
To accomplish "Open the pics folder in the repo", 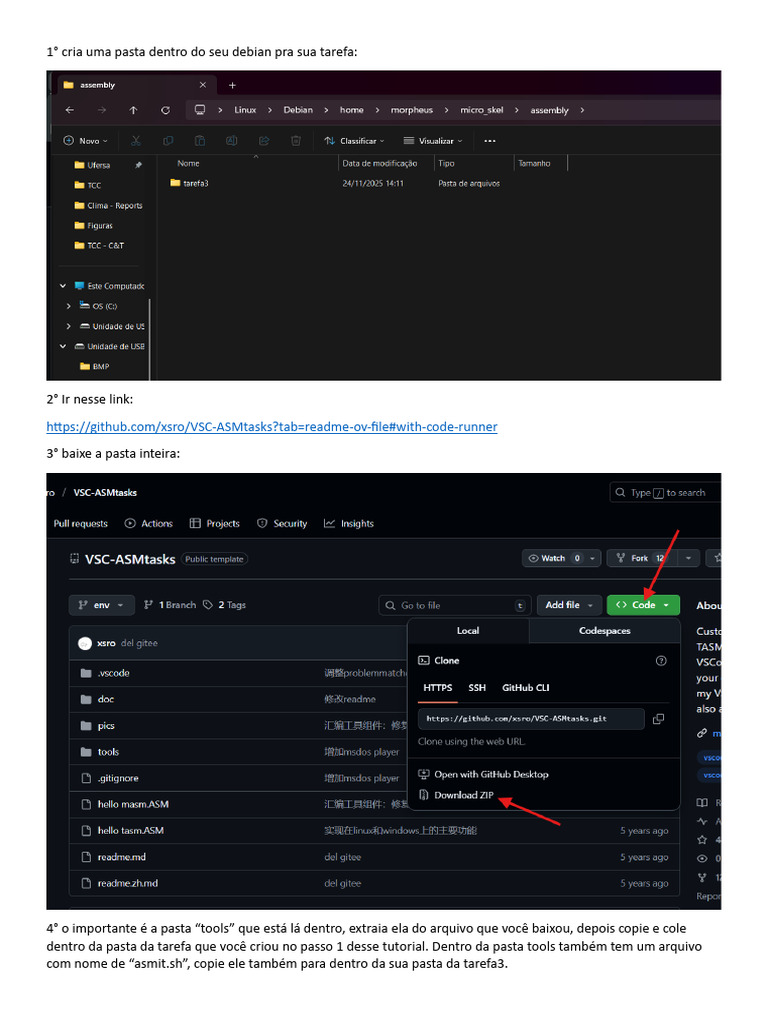I will [106, 726].
